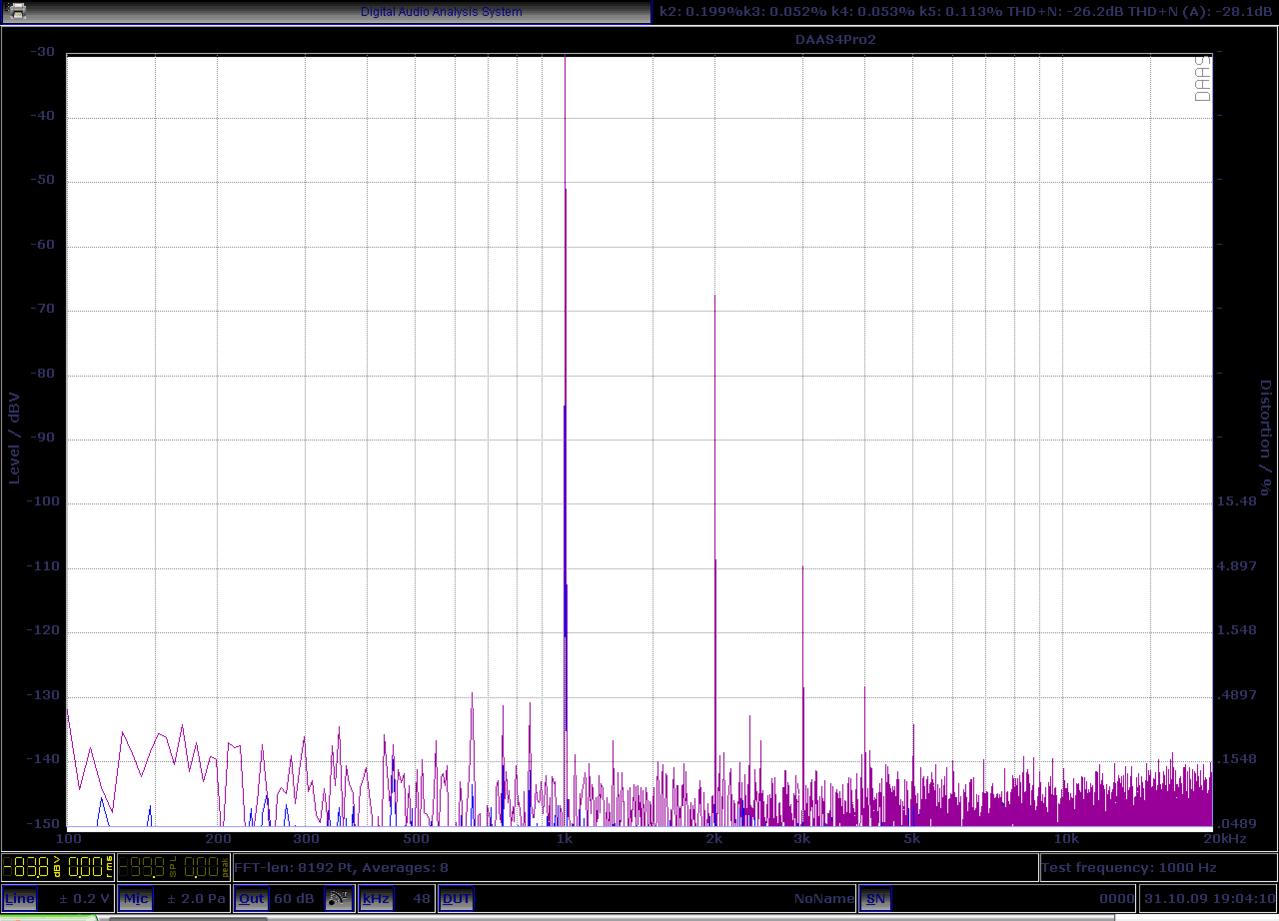Click the 15.48 distortion scale value
This screenshot has height=921, width=1279.
tap(1238, 501)
